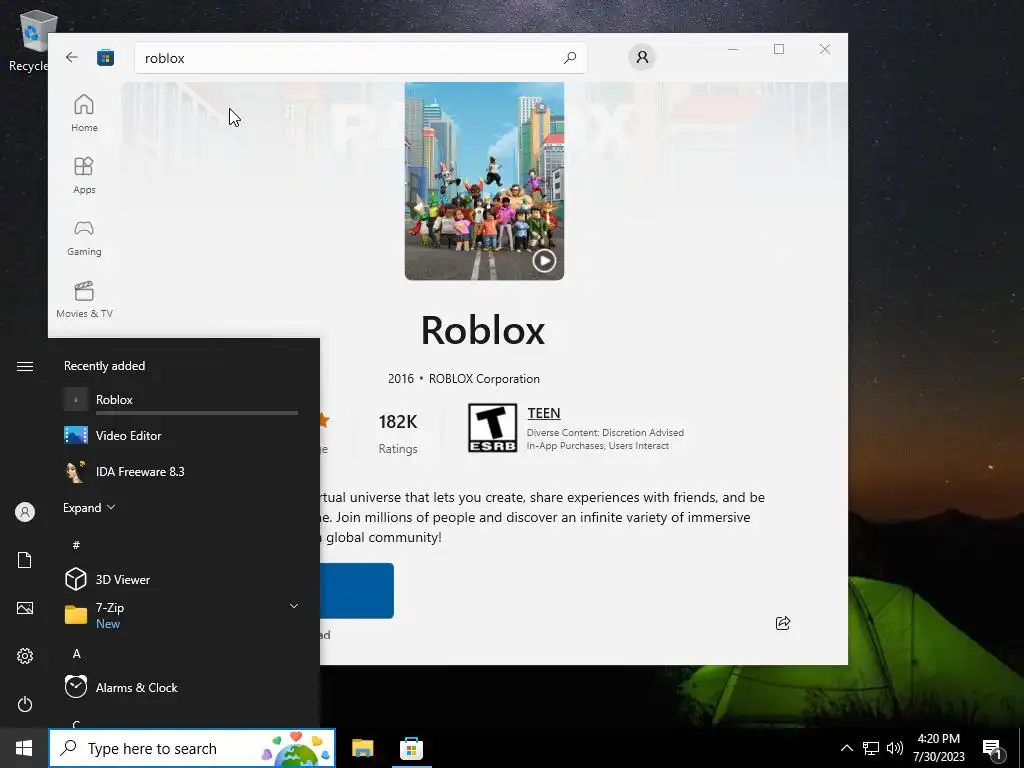Show hidden system tray icons
Viewport: 1024px width, 768px height.
tap(846, 748)
